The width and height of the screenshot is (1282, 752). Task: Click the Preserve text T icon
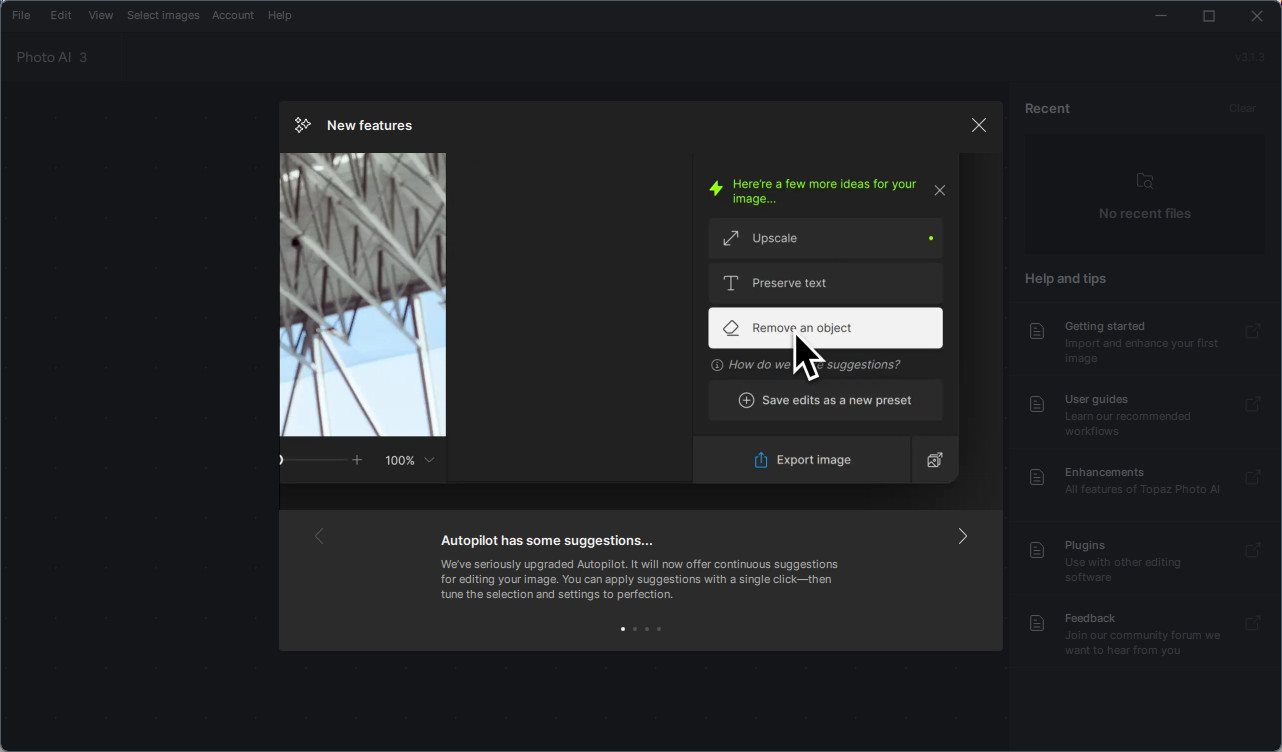tap(731, 283)
